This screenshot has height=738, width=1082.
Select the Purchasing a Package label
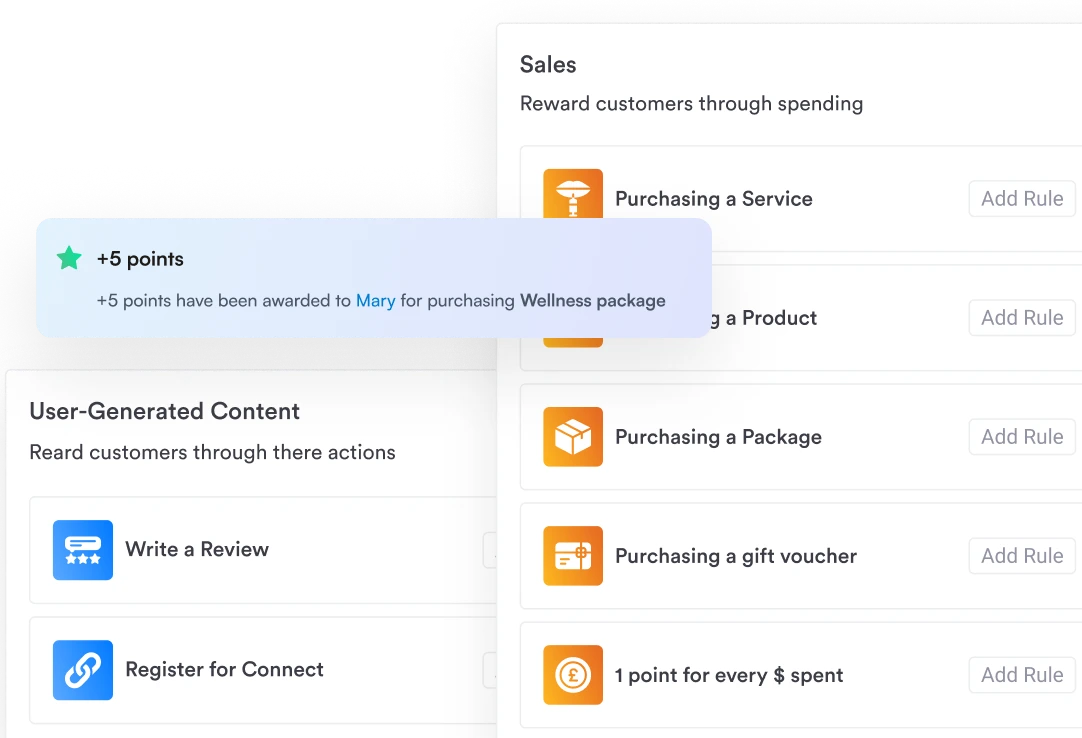tap(718, 437)
